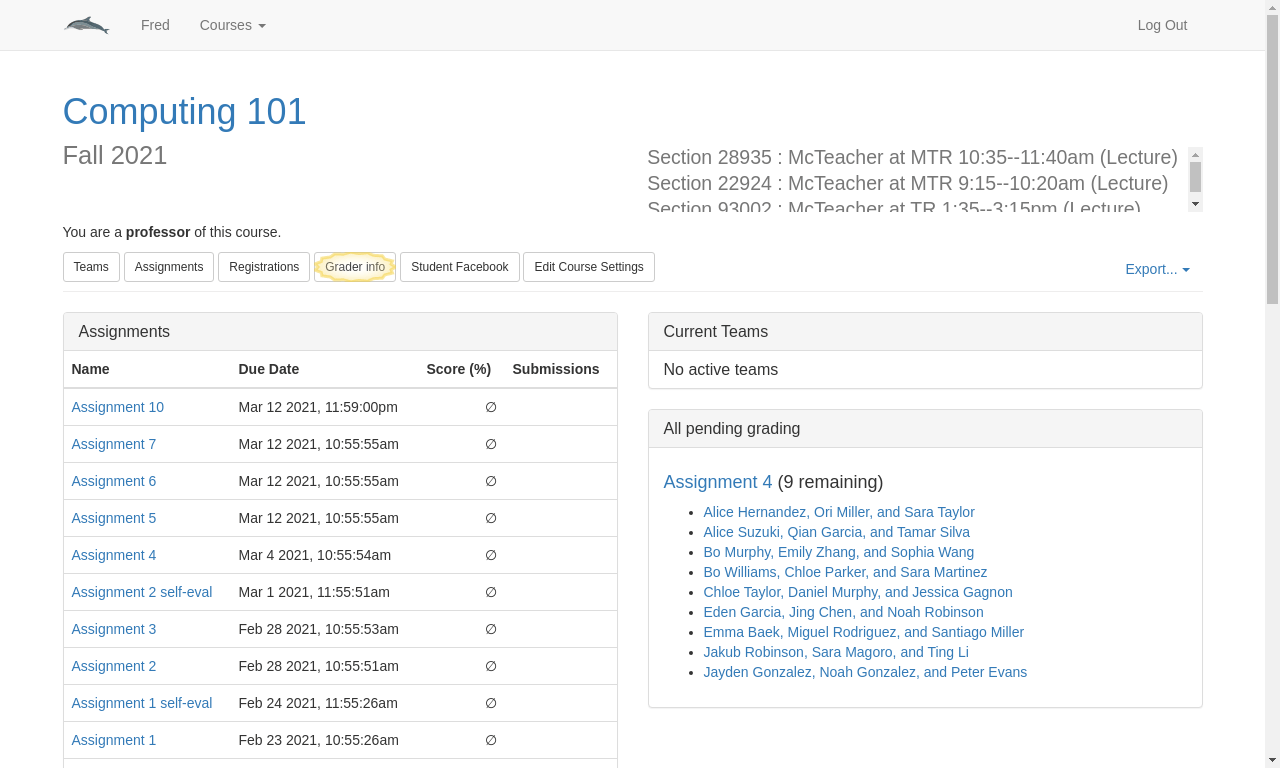Open the Courses dropdown menu
The image size is (1280, 768).
(x=232, y=25)
